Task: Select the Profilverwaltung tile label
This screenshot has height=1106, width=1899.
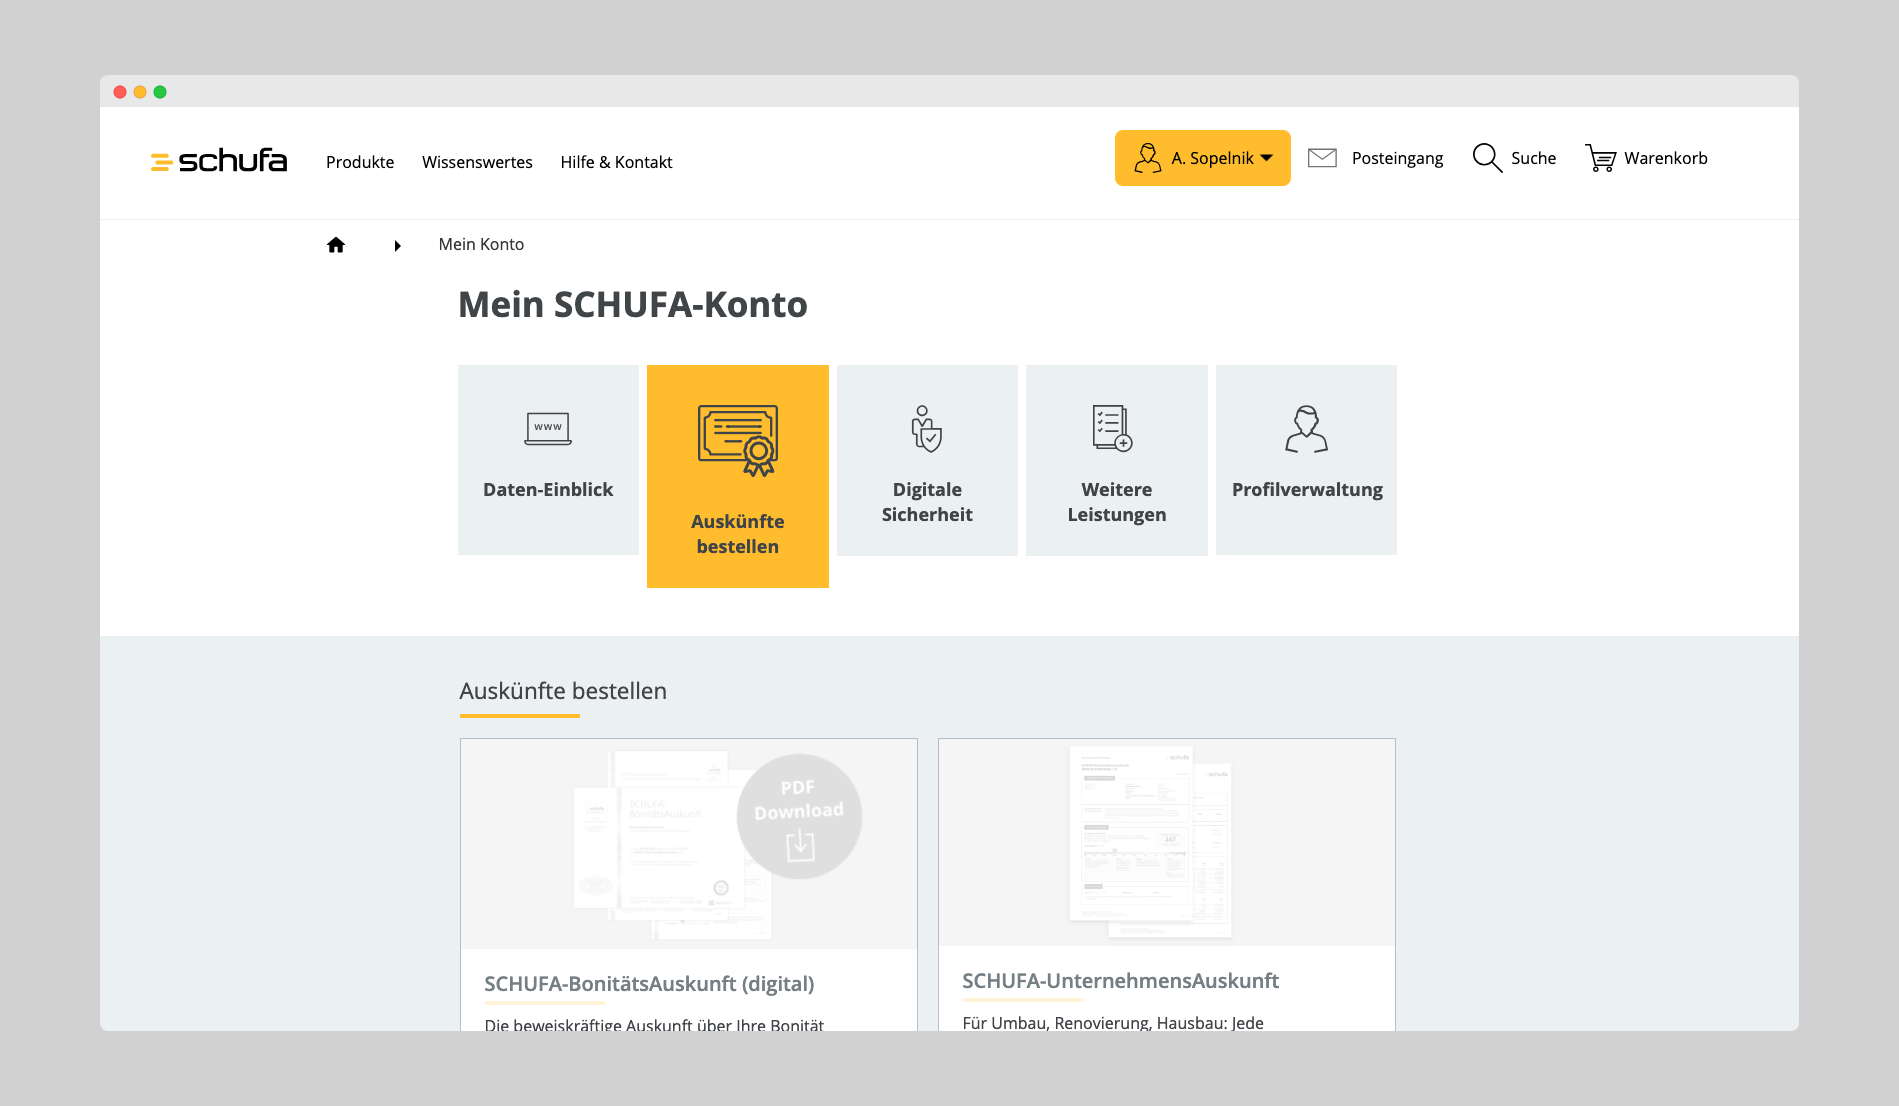Action: 1307,490
